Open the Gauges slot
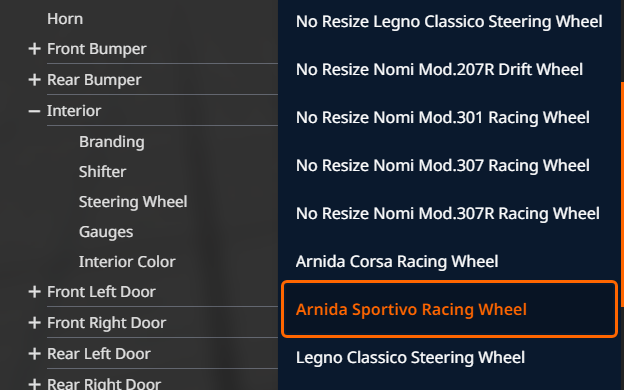This screenshot has height=390, width=624. pos(106,232)
